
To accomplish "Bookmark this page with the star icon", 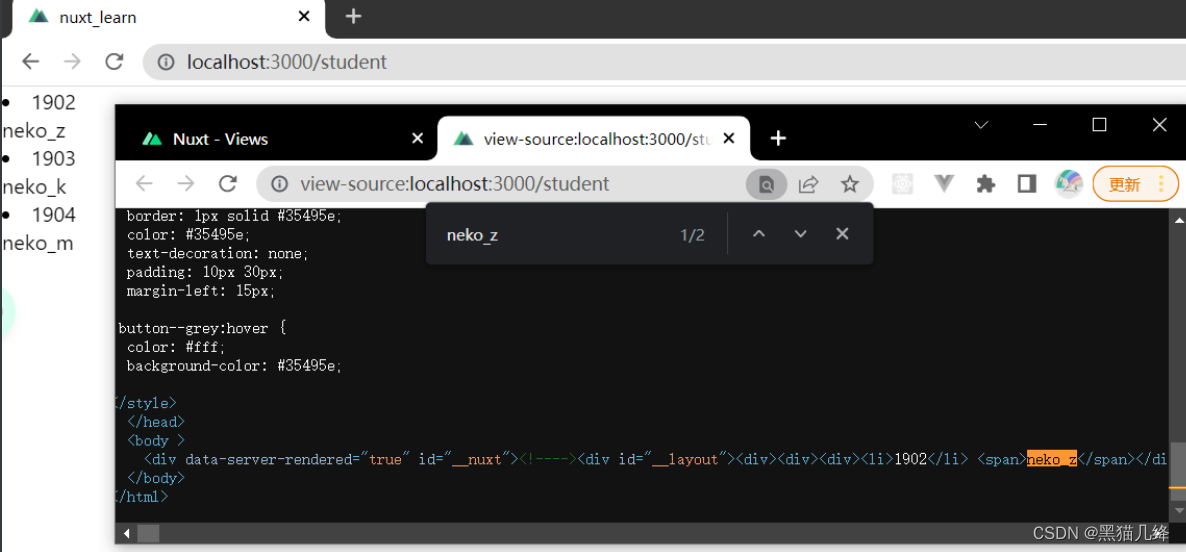I will point(850,184).
